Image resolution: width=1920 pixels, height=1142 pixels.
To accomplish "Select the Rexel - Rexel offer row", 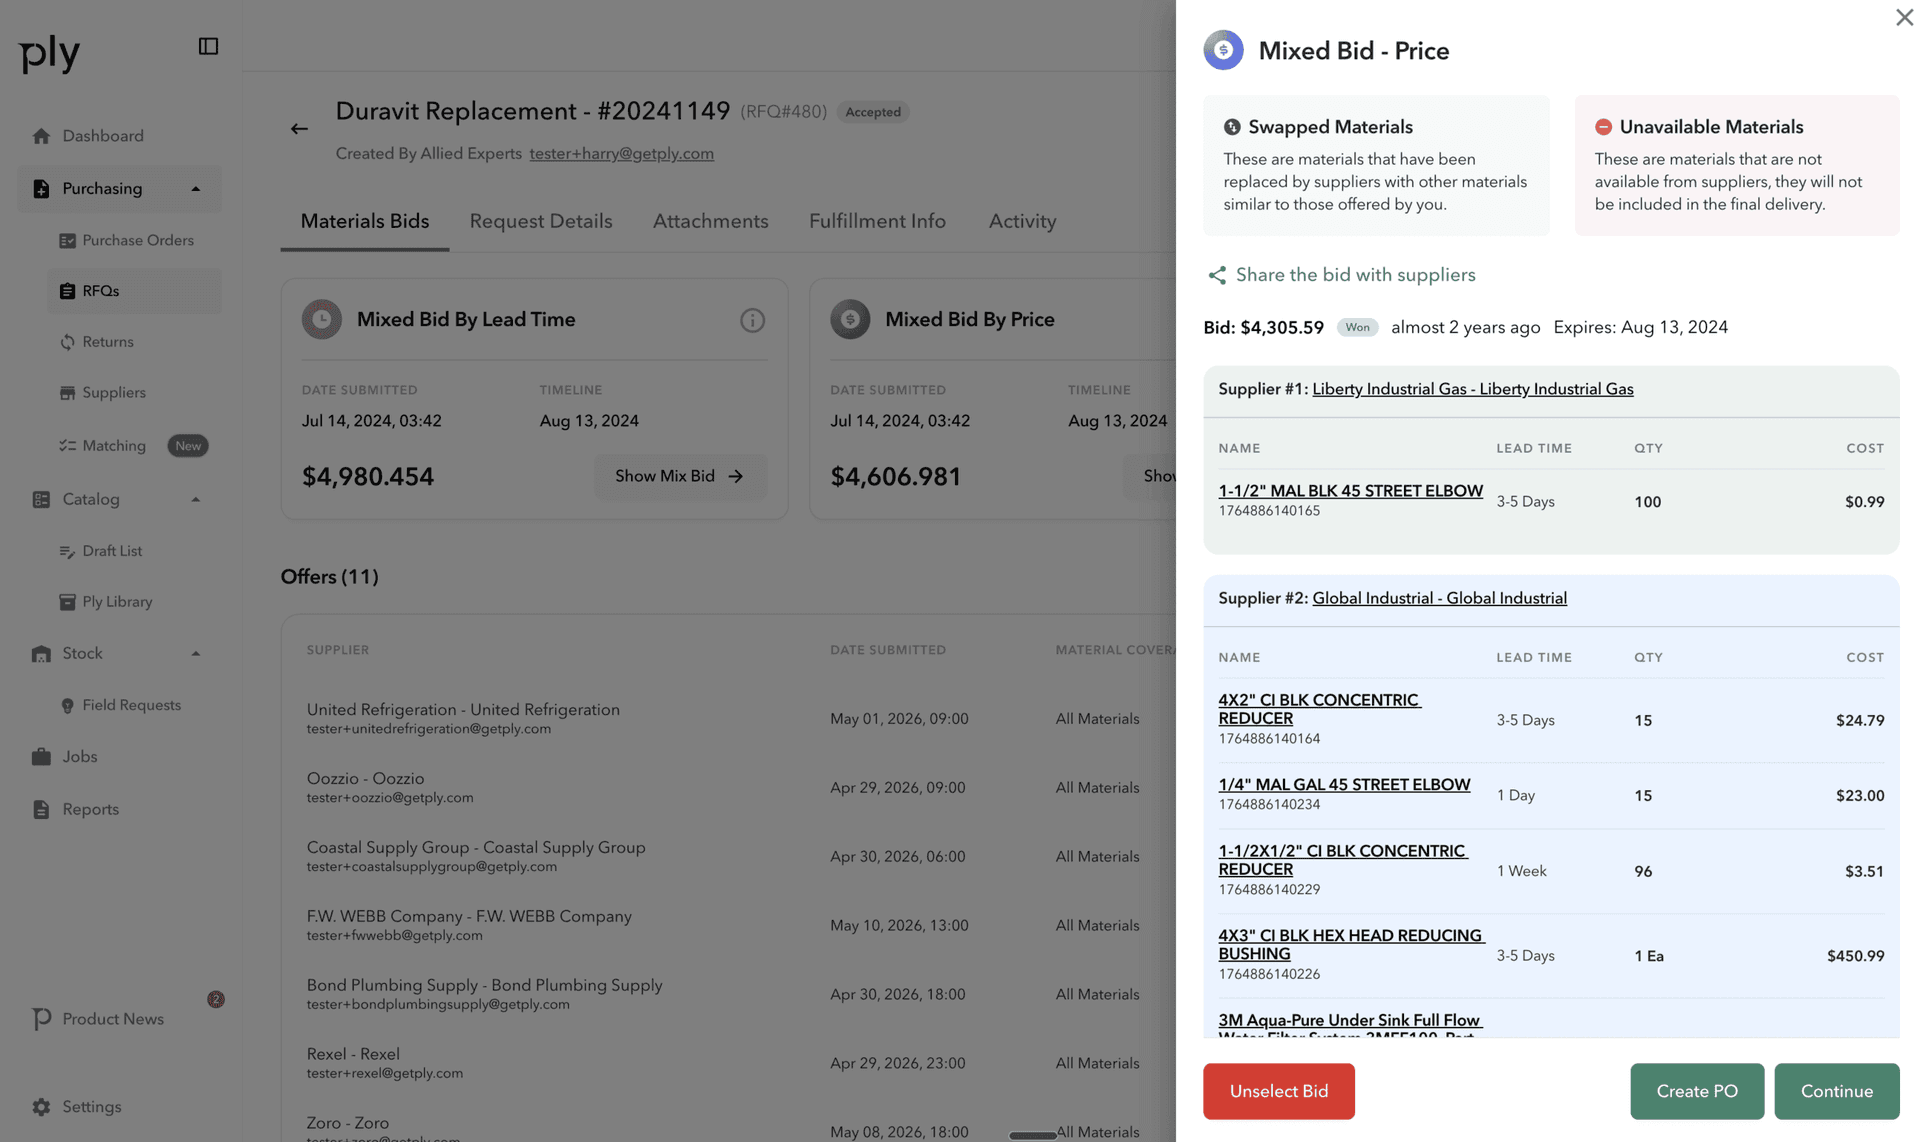I will pyautogui.click(x=728, y=1064).
